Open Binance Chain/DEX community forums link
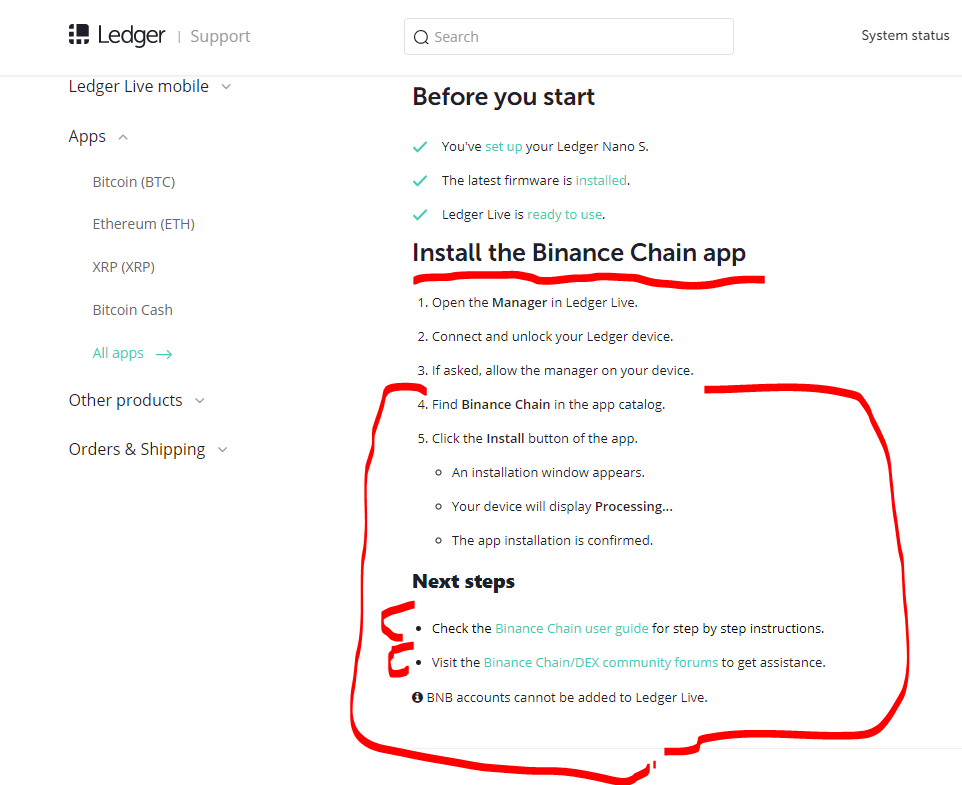Image resolution: width=962 pixels, height=785 pixels. (x=601, y=663)
